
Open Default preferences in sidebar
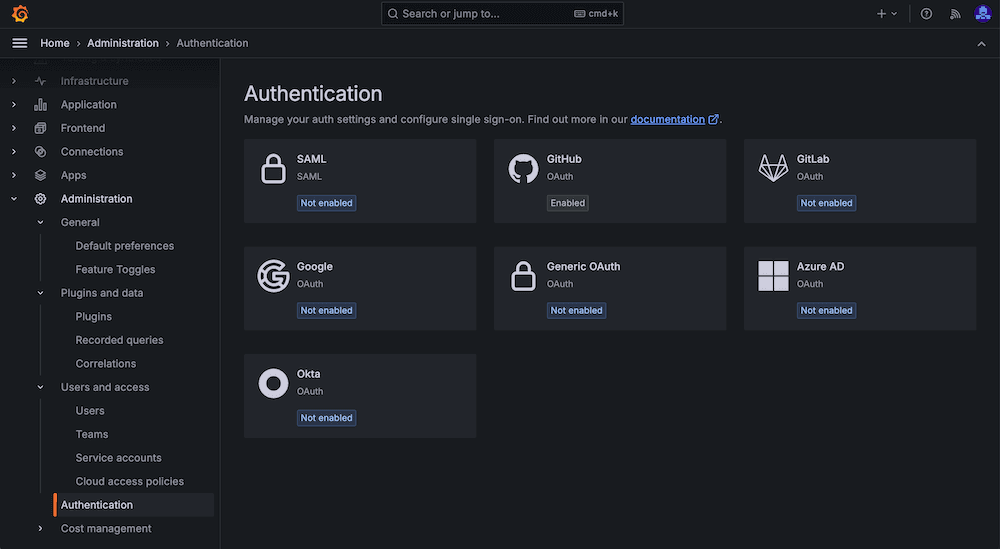tap(124, 246)
